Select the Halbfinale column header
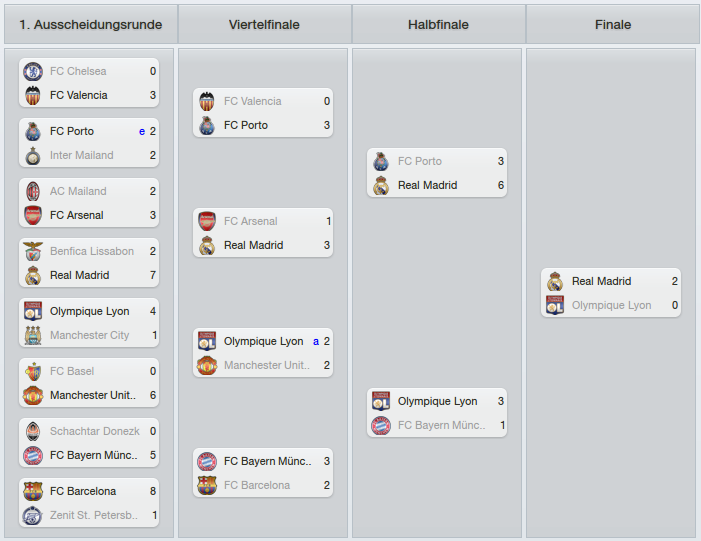Screen dimensions: 701x541 (438, 25)
